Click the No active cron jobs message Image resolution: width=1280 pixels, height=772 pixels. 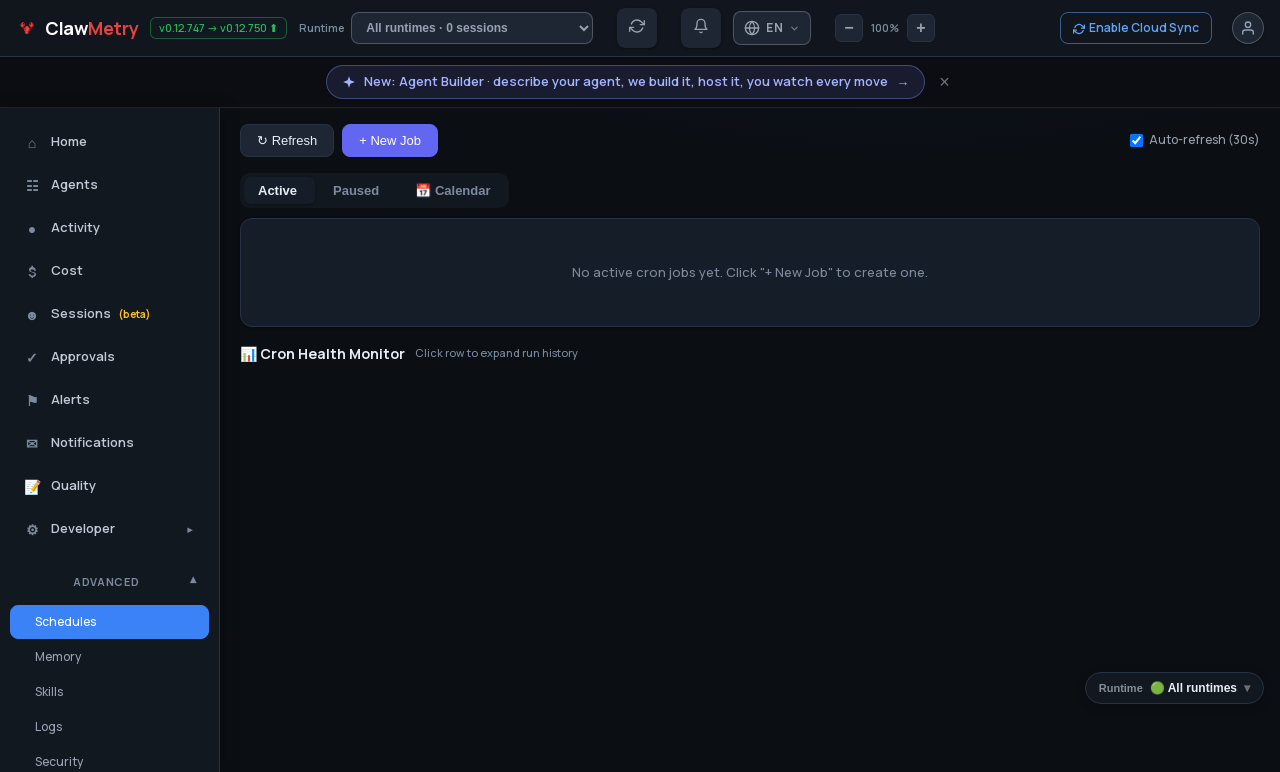click(750, 272)
